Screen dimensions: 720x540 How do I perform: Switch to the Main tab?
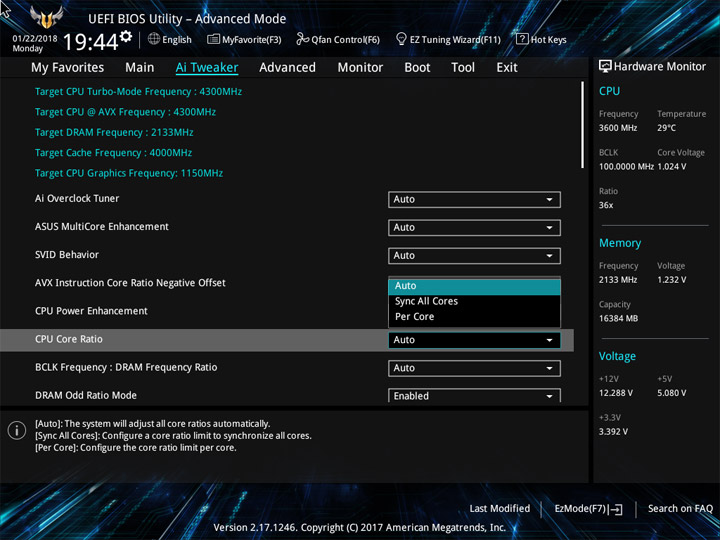(x=140, y=68)
